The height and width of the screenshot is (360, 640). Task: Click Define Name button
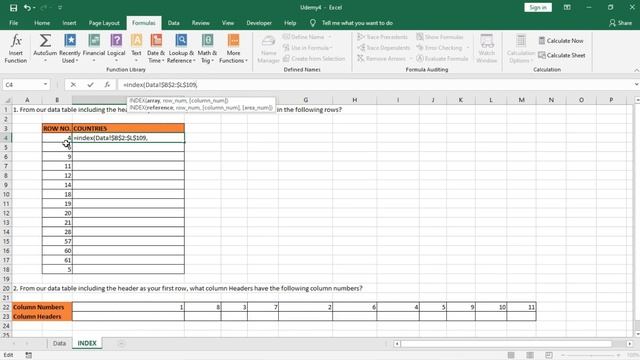click(307, 37)
